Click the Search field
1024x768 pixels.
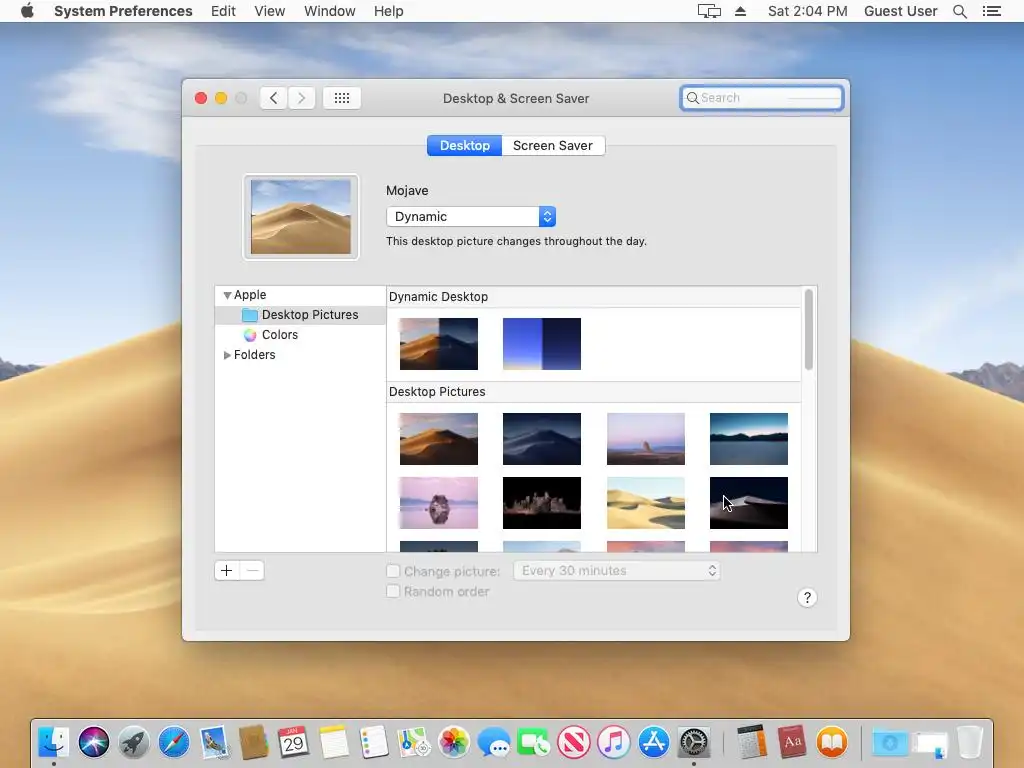coord(761,98)
